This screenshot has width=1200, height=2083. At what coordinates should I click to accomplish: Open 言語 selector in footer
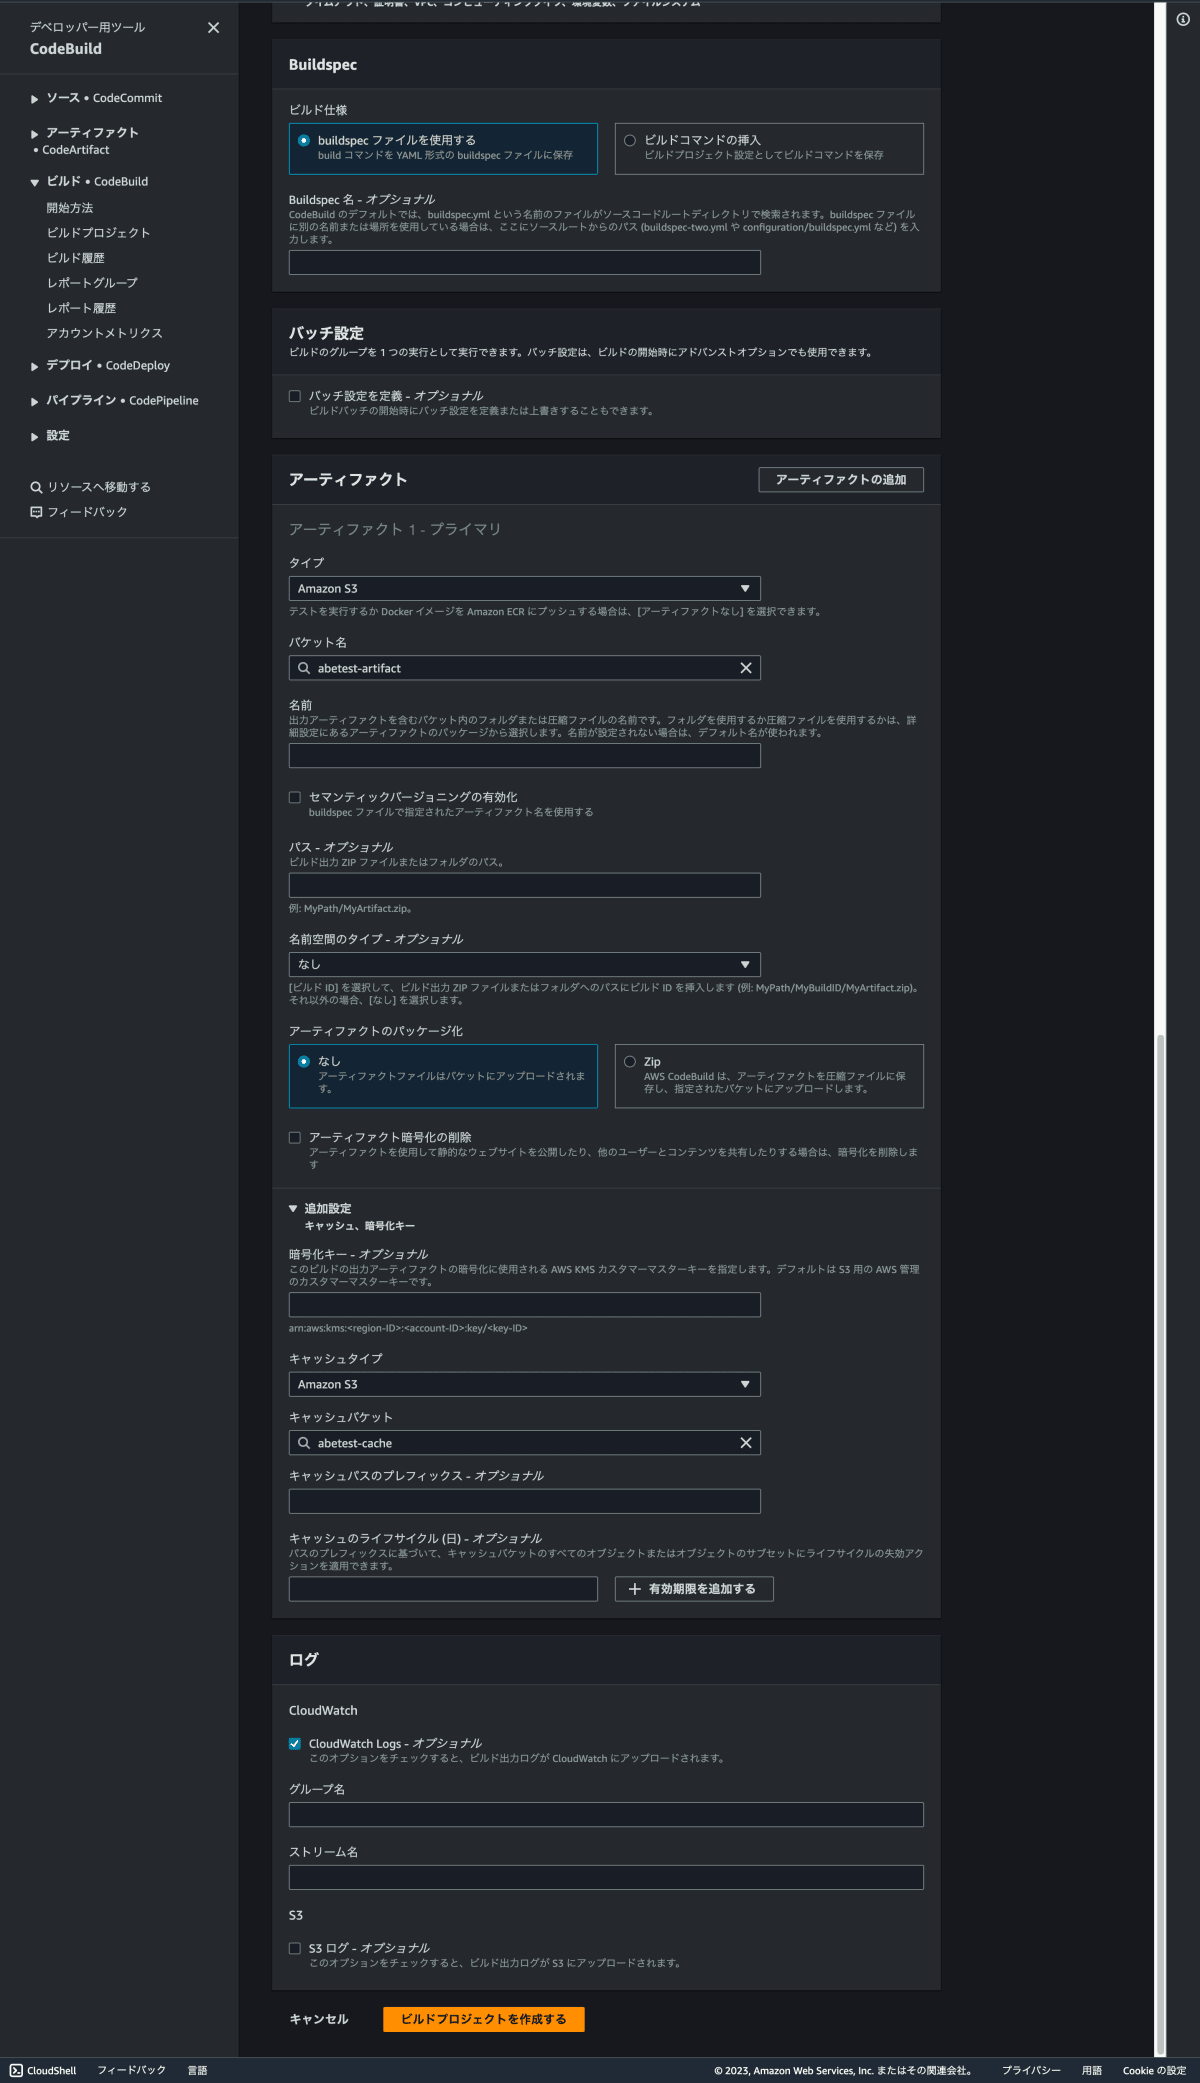point(197,2070)
